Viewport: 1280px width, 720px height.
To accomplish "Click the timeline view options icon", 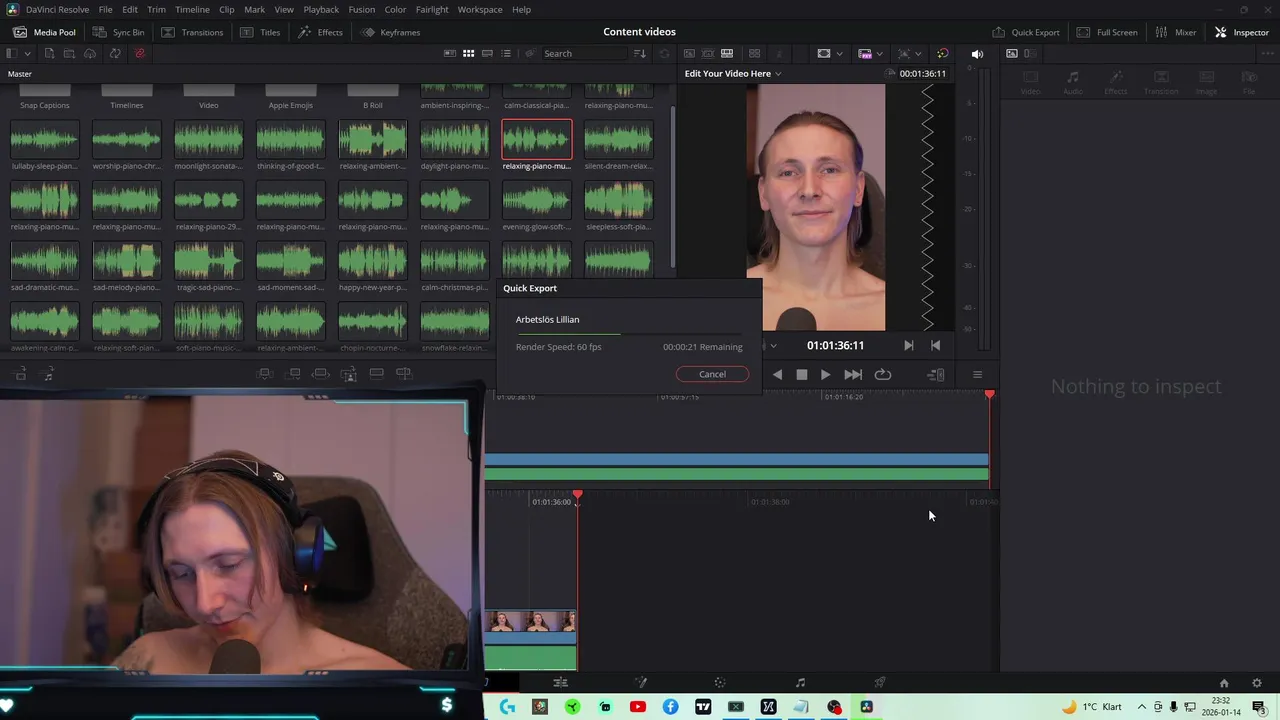I will (936, 374).
